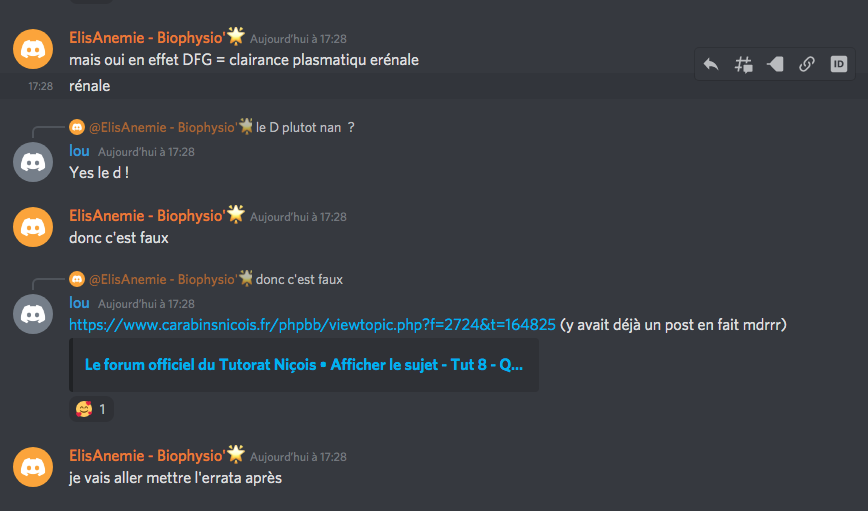Copy message link with the chain icon
This screenshot has height=511, width=868.
click(x=807, y=64)
